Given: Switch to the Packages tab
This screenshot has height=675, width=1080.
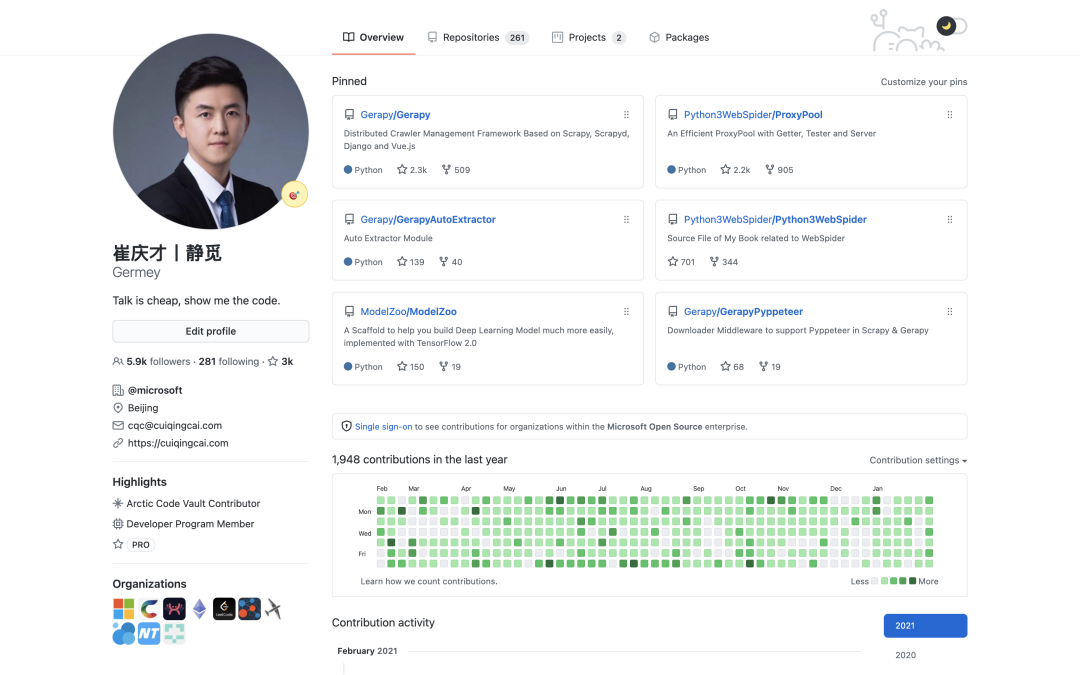Looking at the screenshot, I should (679, 37).
